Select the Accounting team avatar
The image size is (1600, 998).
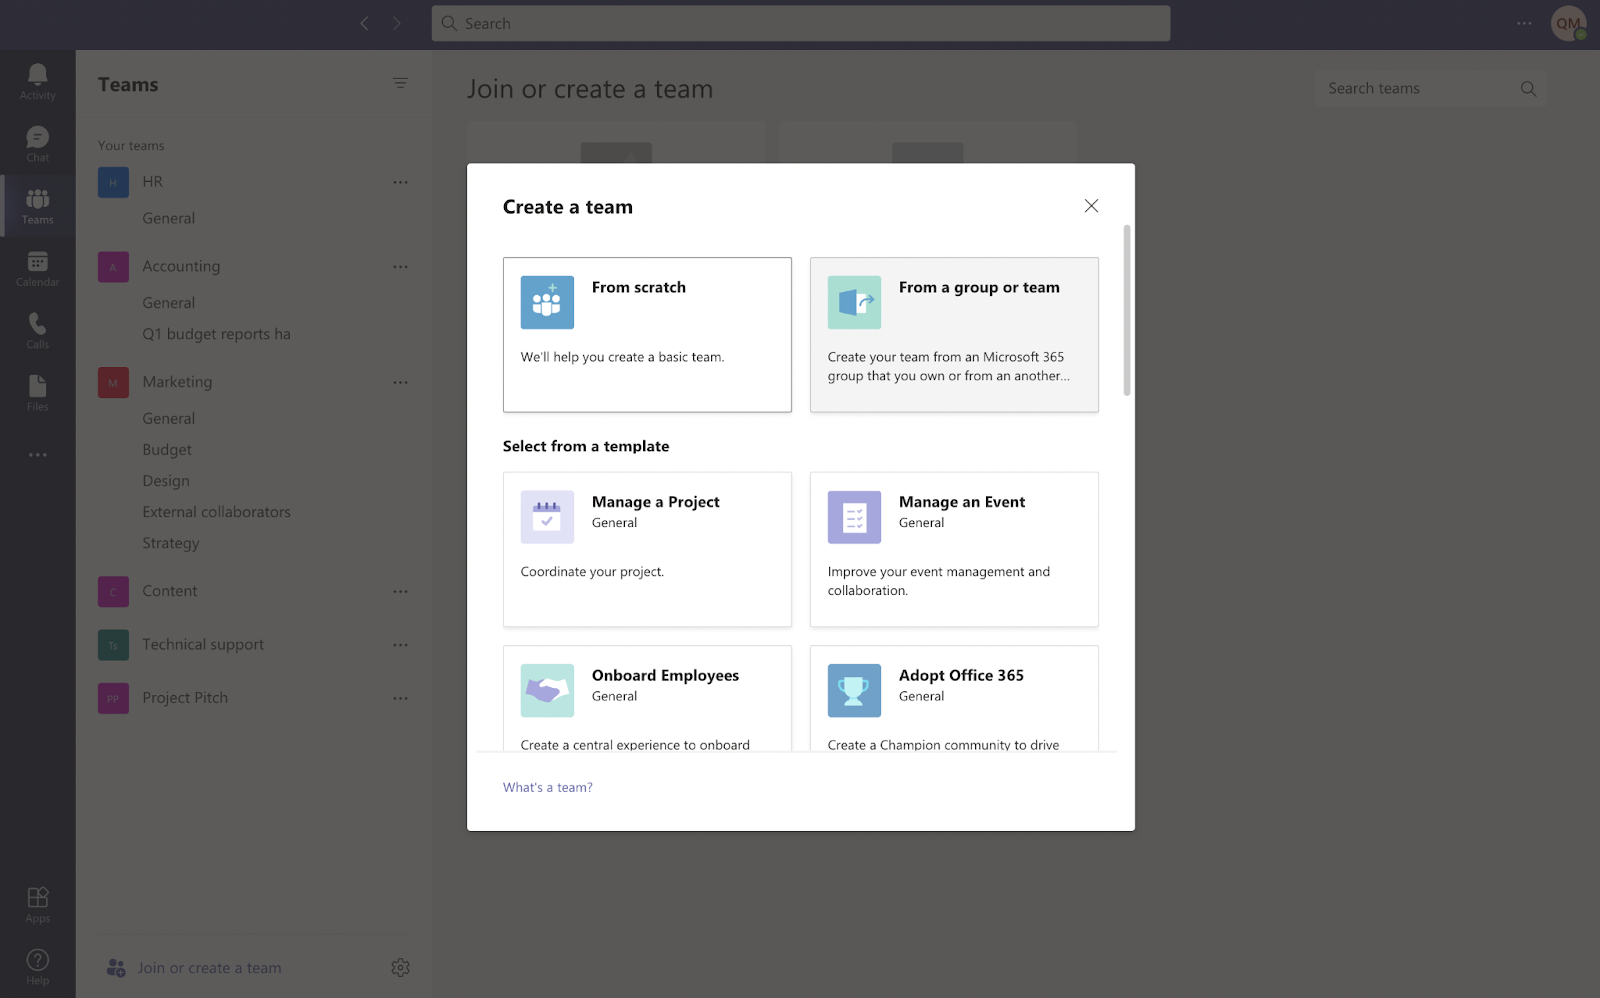pyautogui.click(x=113, y=267)
